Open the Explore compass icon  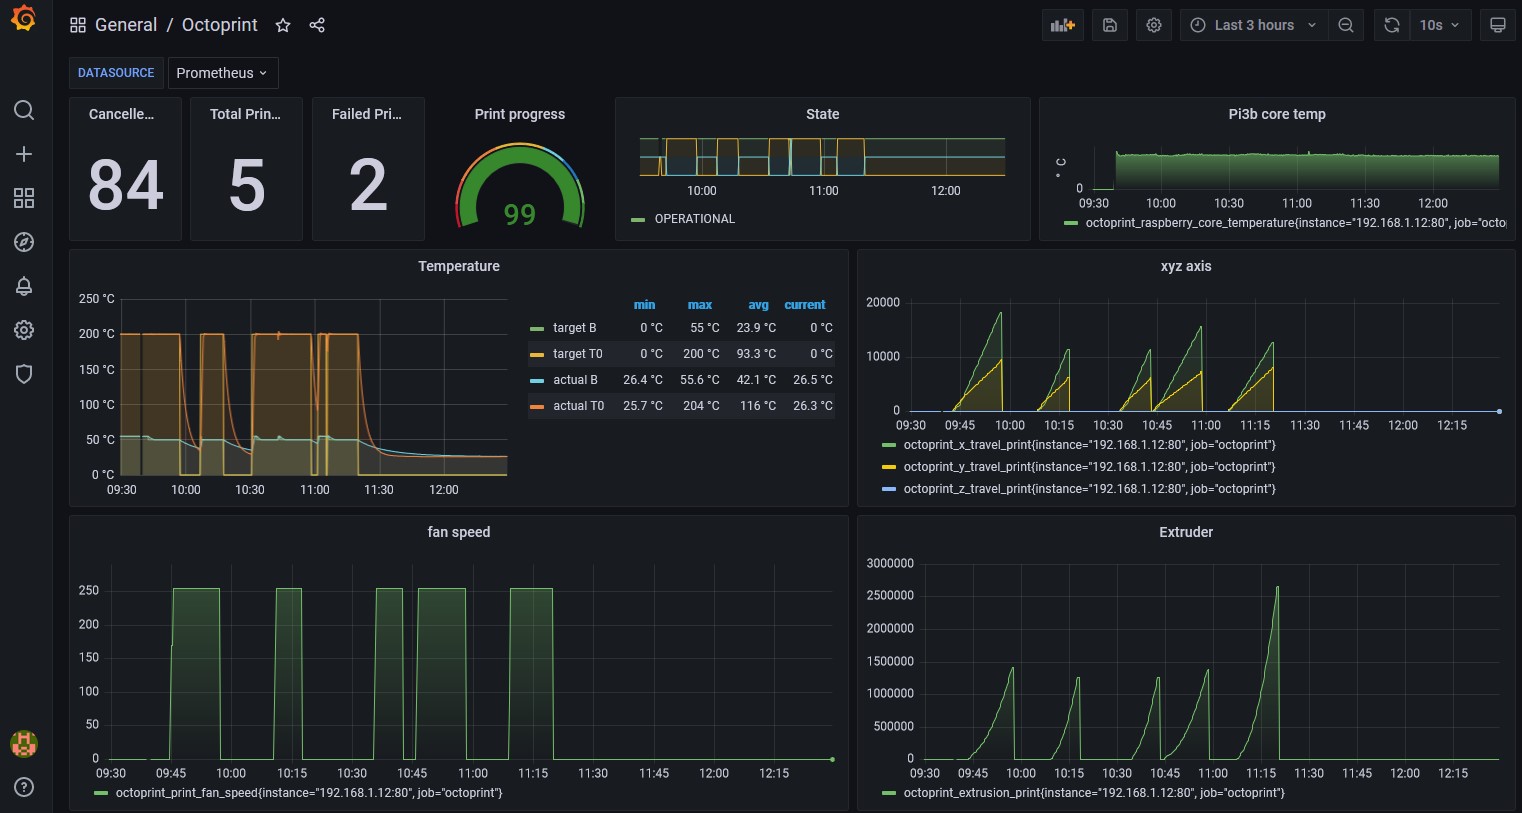click(x=24, y=242)
